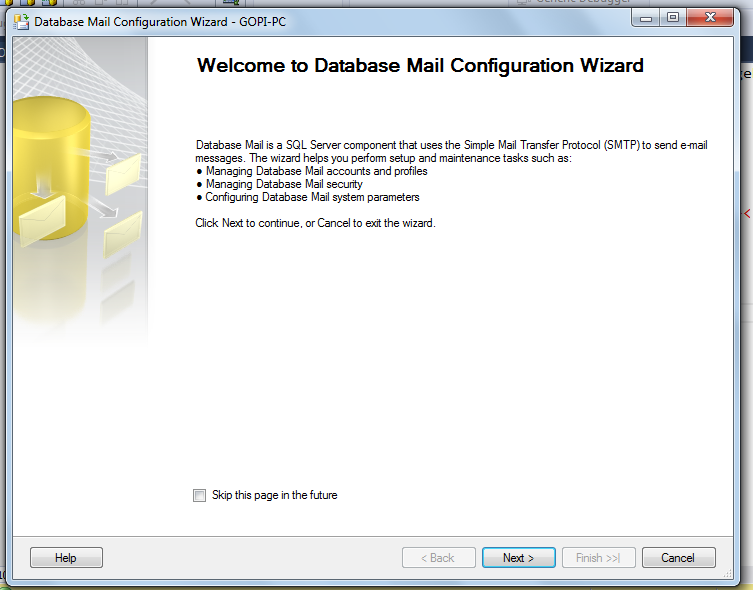Viewport: 753px width, 590px height.
Task: Close the Database Mail Configuration Wizard
Action: 710,18
